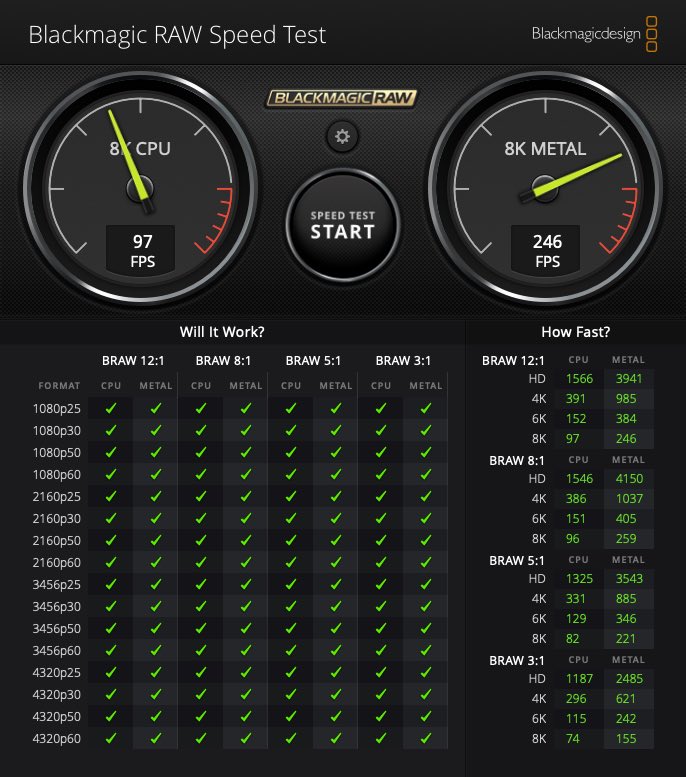Click BRAW 12:1 HD CPU value 1566
Image resolution: width=686 pixels, height=777 pixels.
[x=579, y=379]
